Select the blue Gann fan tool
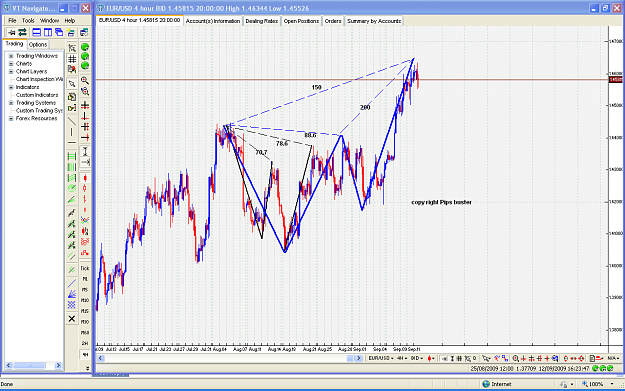The height and width of the screenshot is (391, 625). coord(72,294)
